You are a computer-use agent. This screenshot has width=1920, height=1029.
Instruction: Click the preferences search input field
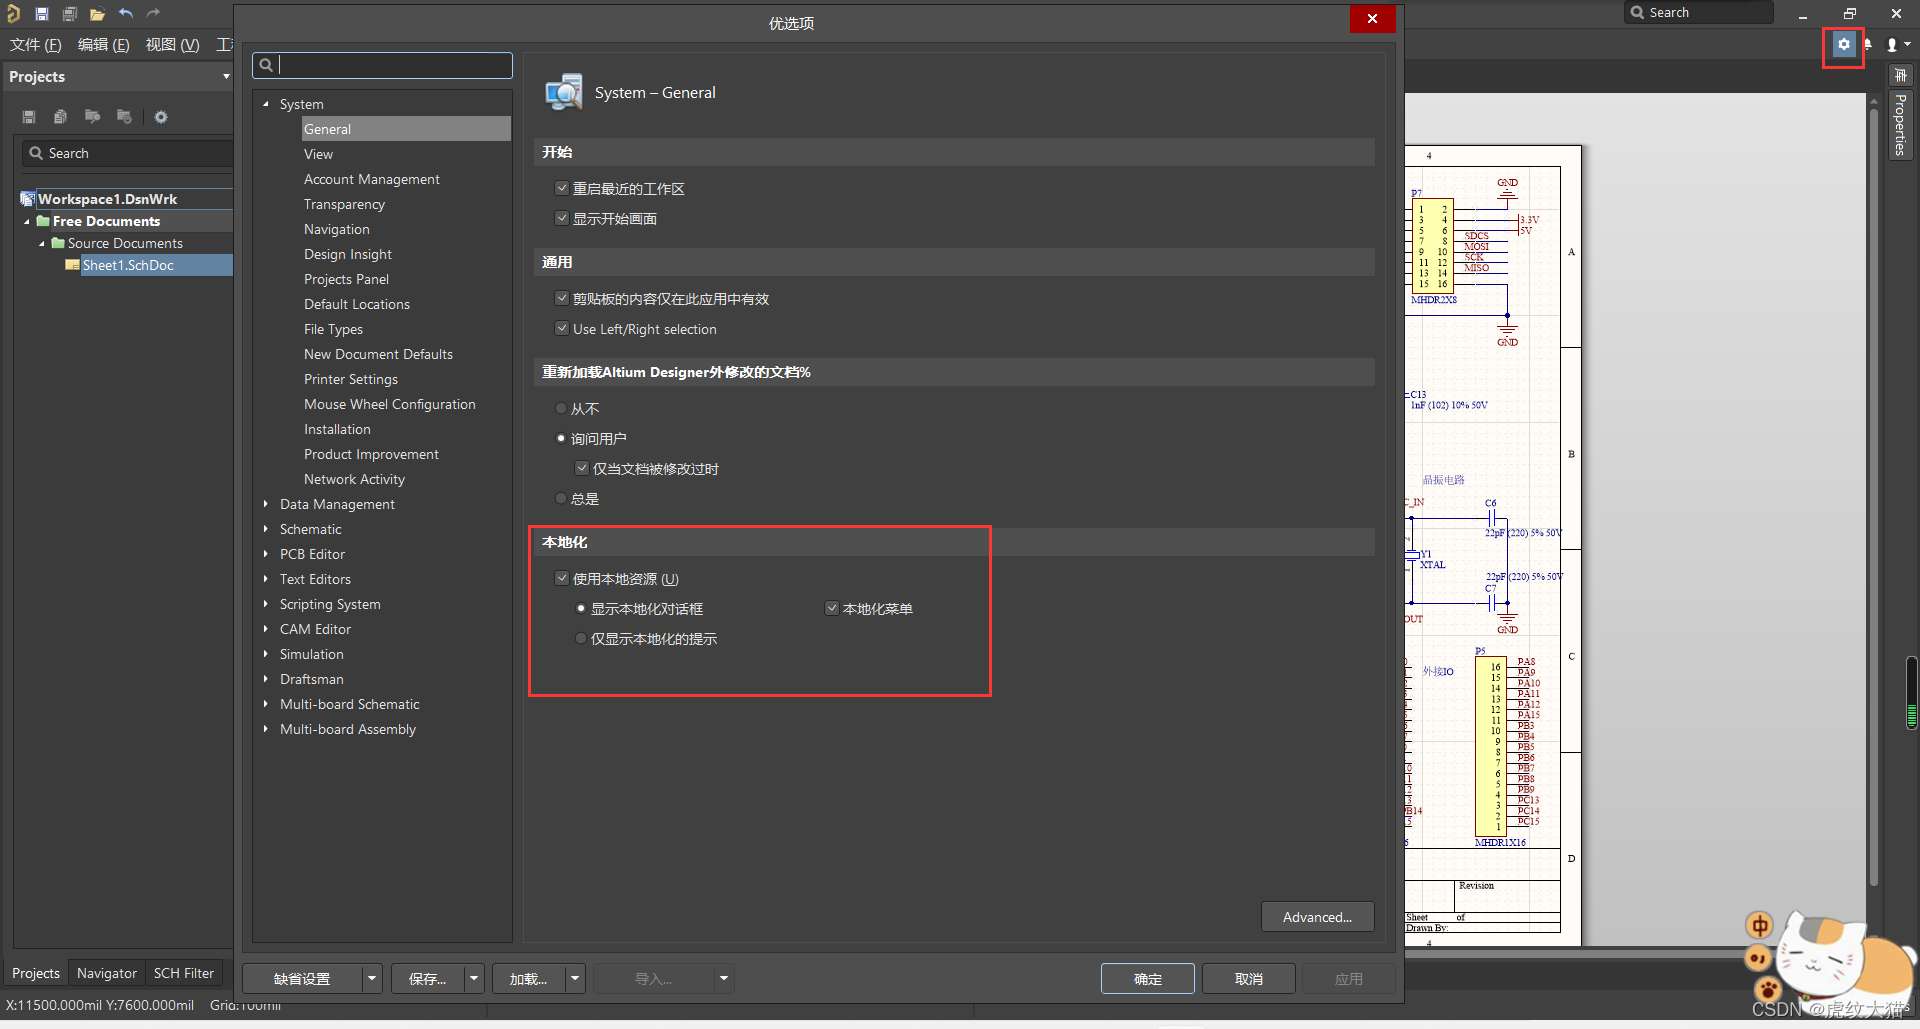click(x=382, y=66)
